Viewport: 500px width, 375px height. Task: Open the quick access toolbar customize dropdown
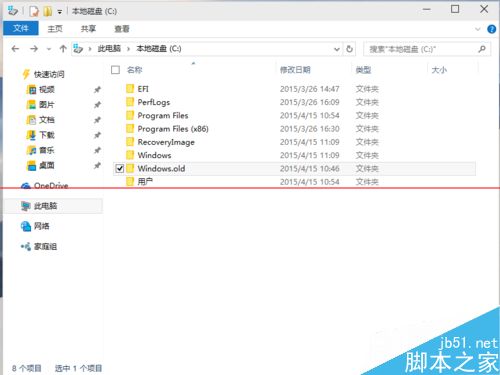click(x=59, y=12)
